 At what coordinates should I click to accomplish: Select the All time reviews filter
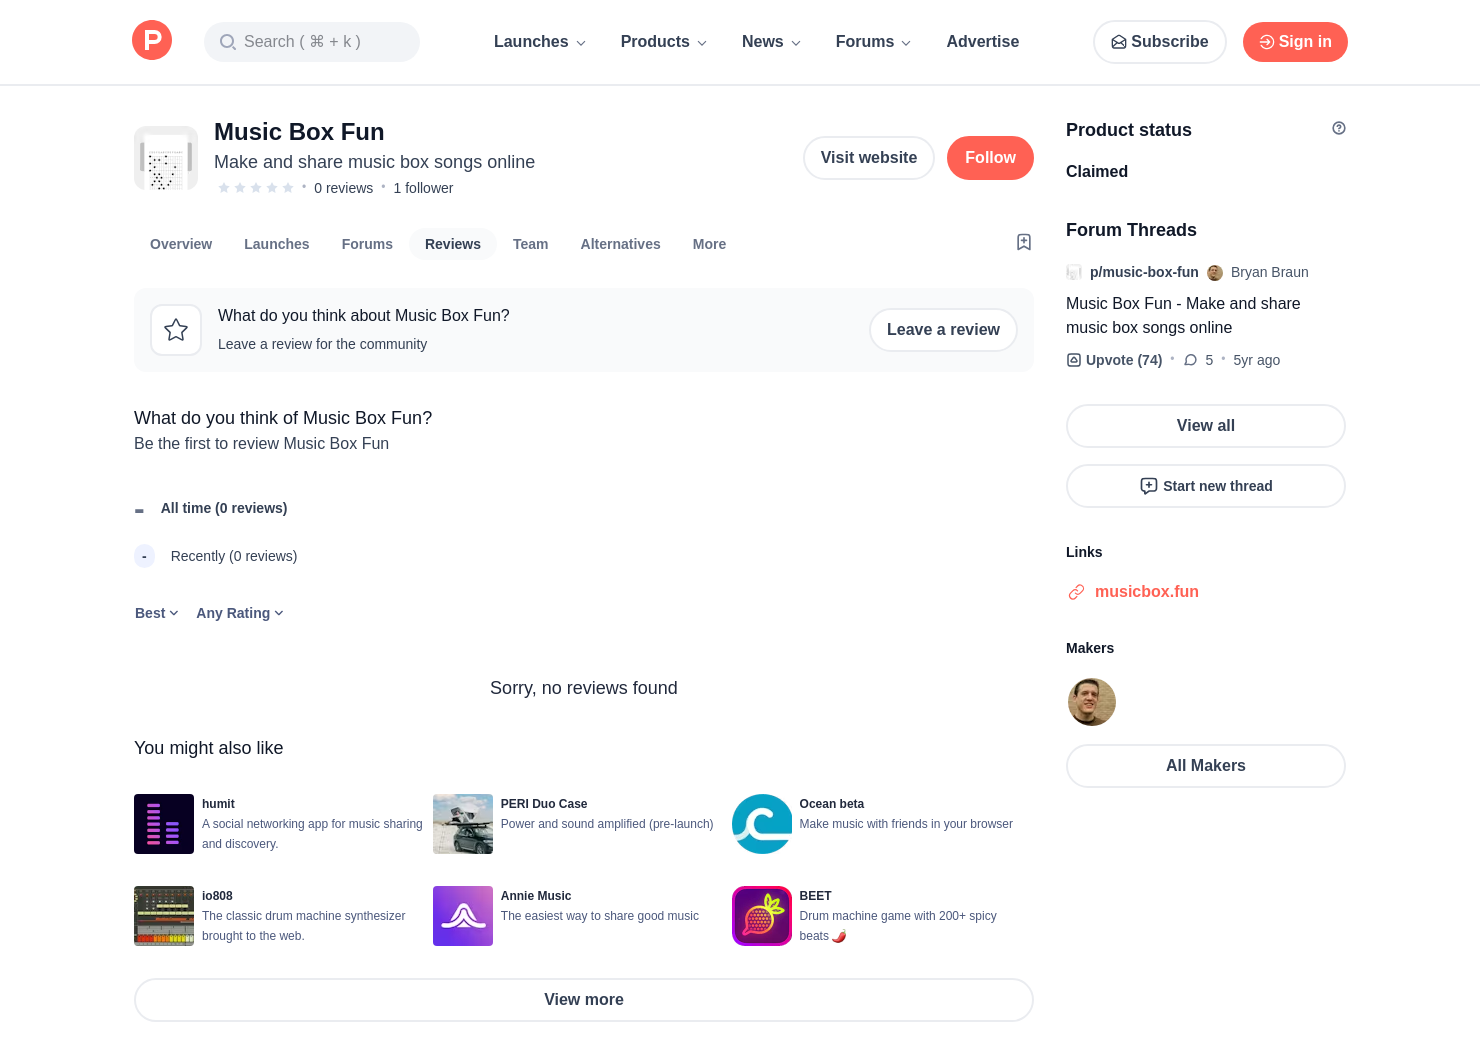223,508
